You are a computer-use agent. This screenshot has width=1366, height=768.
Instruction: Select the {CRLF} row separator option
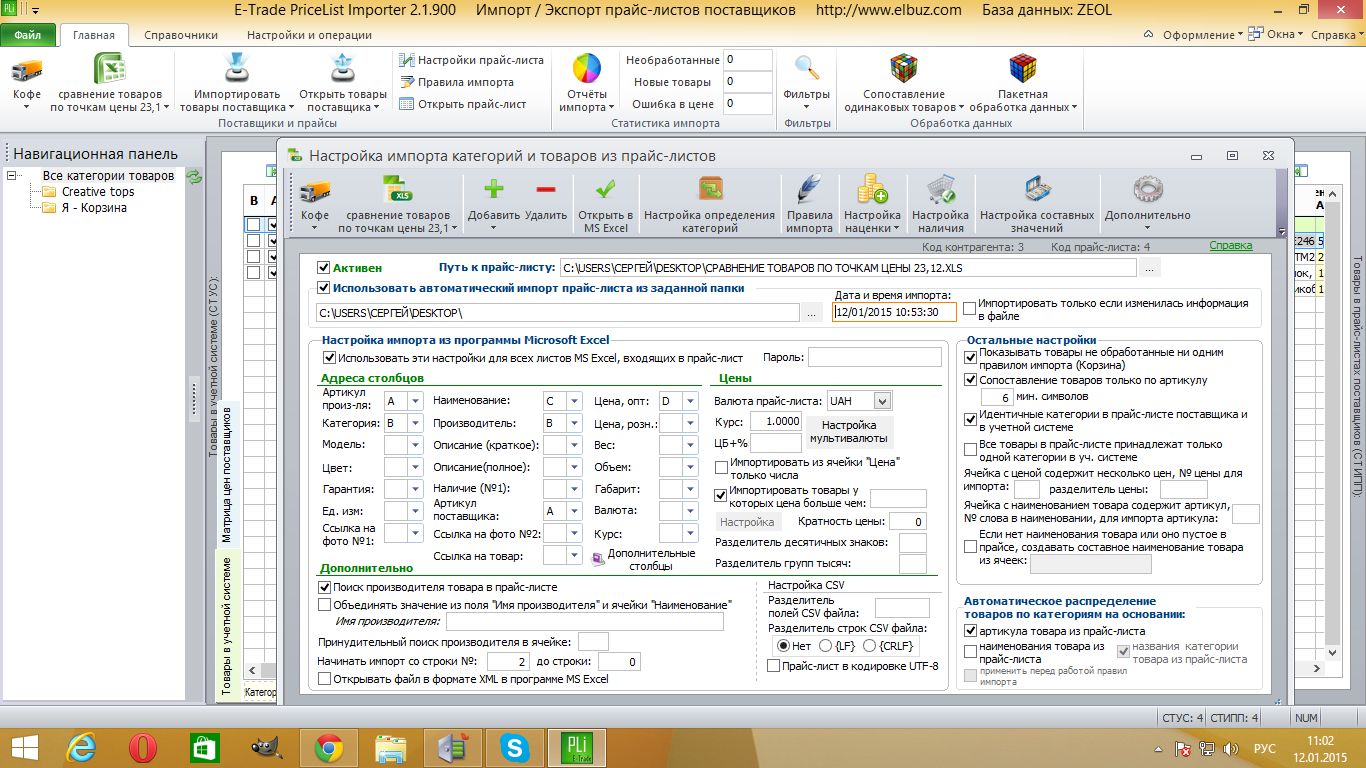(870, 646)
